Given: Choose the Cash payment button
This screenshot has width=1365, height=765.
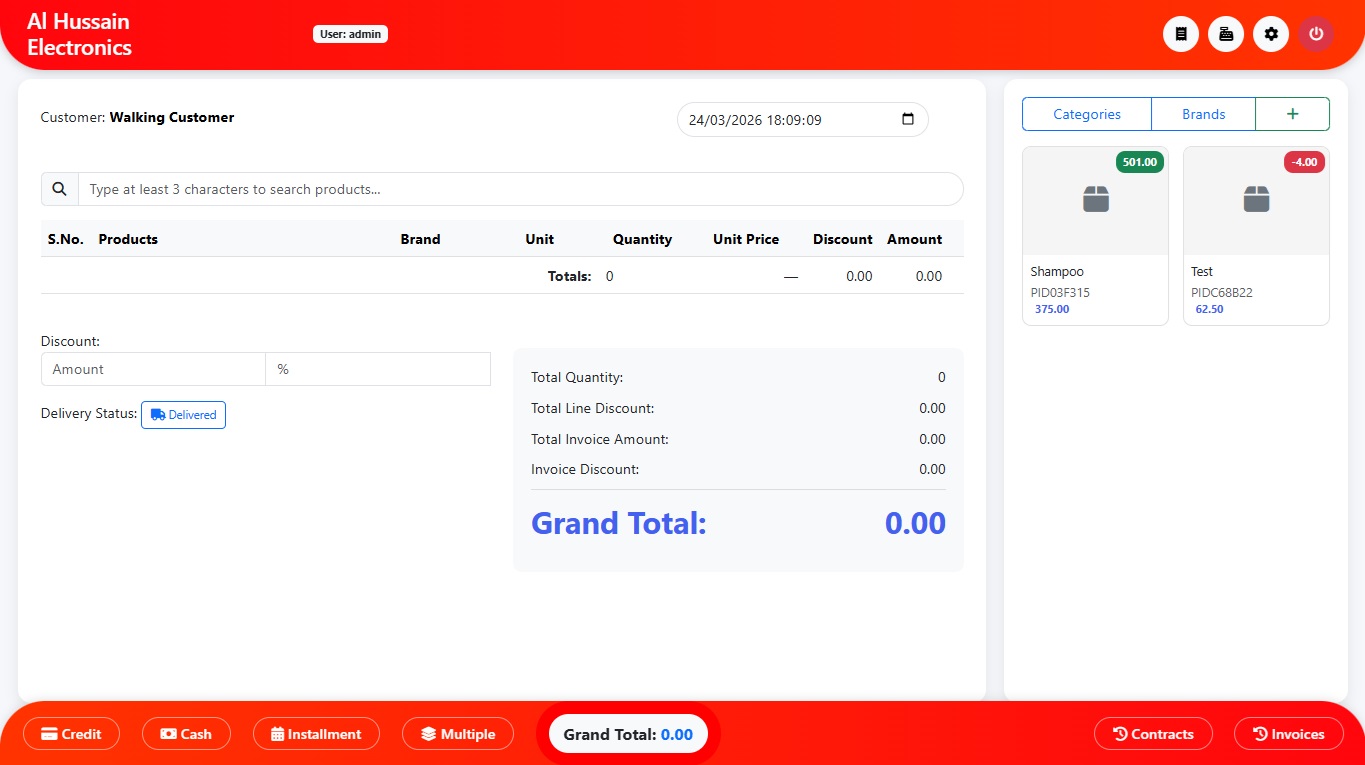Looking at the screenshot, I should coord(186,734).
